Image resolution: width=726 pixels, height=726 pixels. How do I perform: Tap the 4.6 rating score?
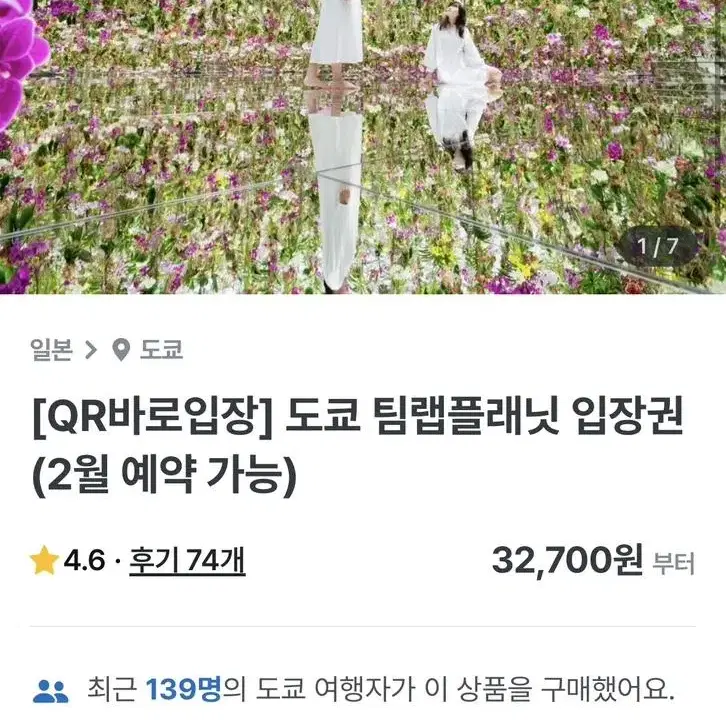84,561
